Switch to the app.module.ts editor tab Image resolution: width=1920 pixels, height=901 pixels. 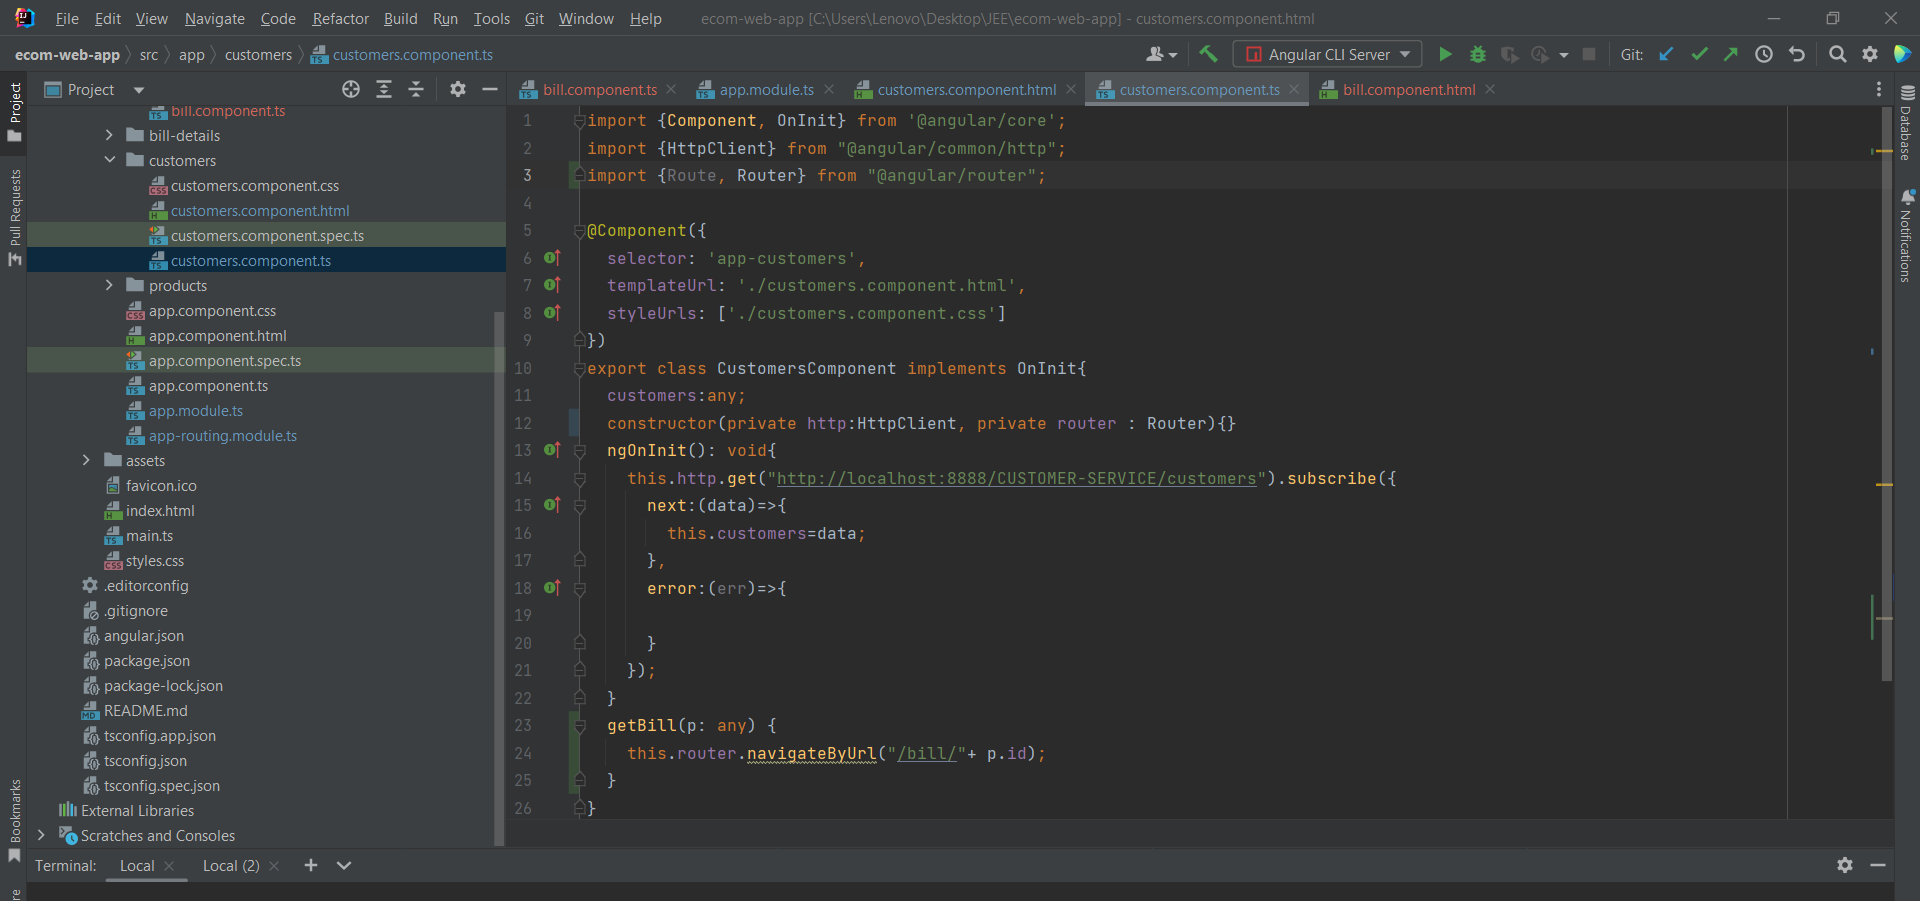coord(765,89)
